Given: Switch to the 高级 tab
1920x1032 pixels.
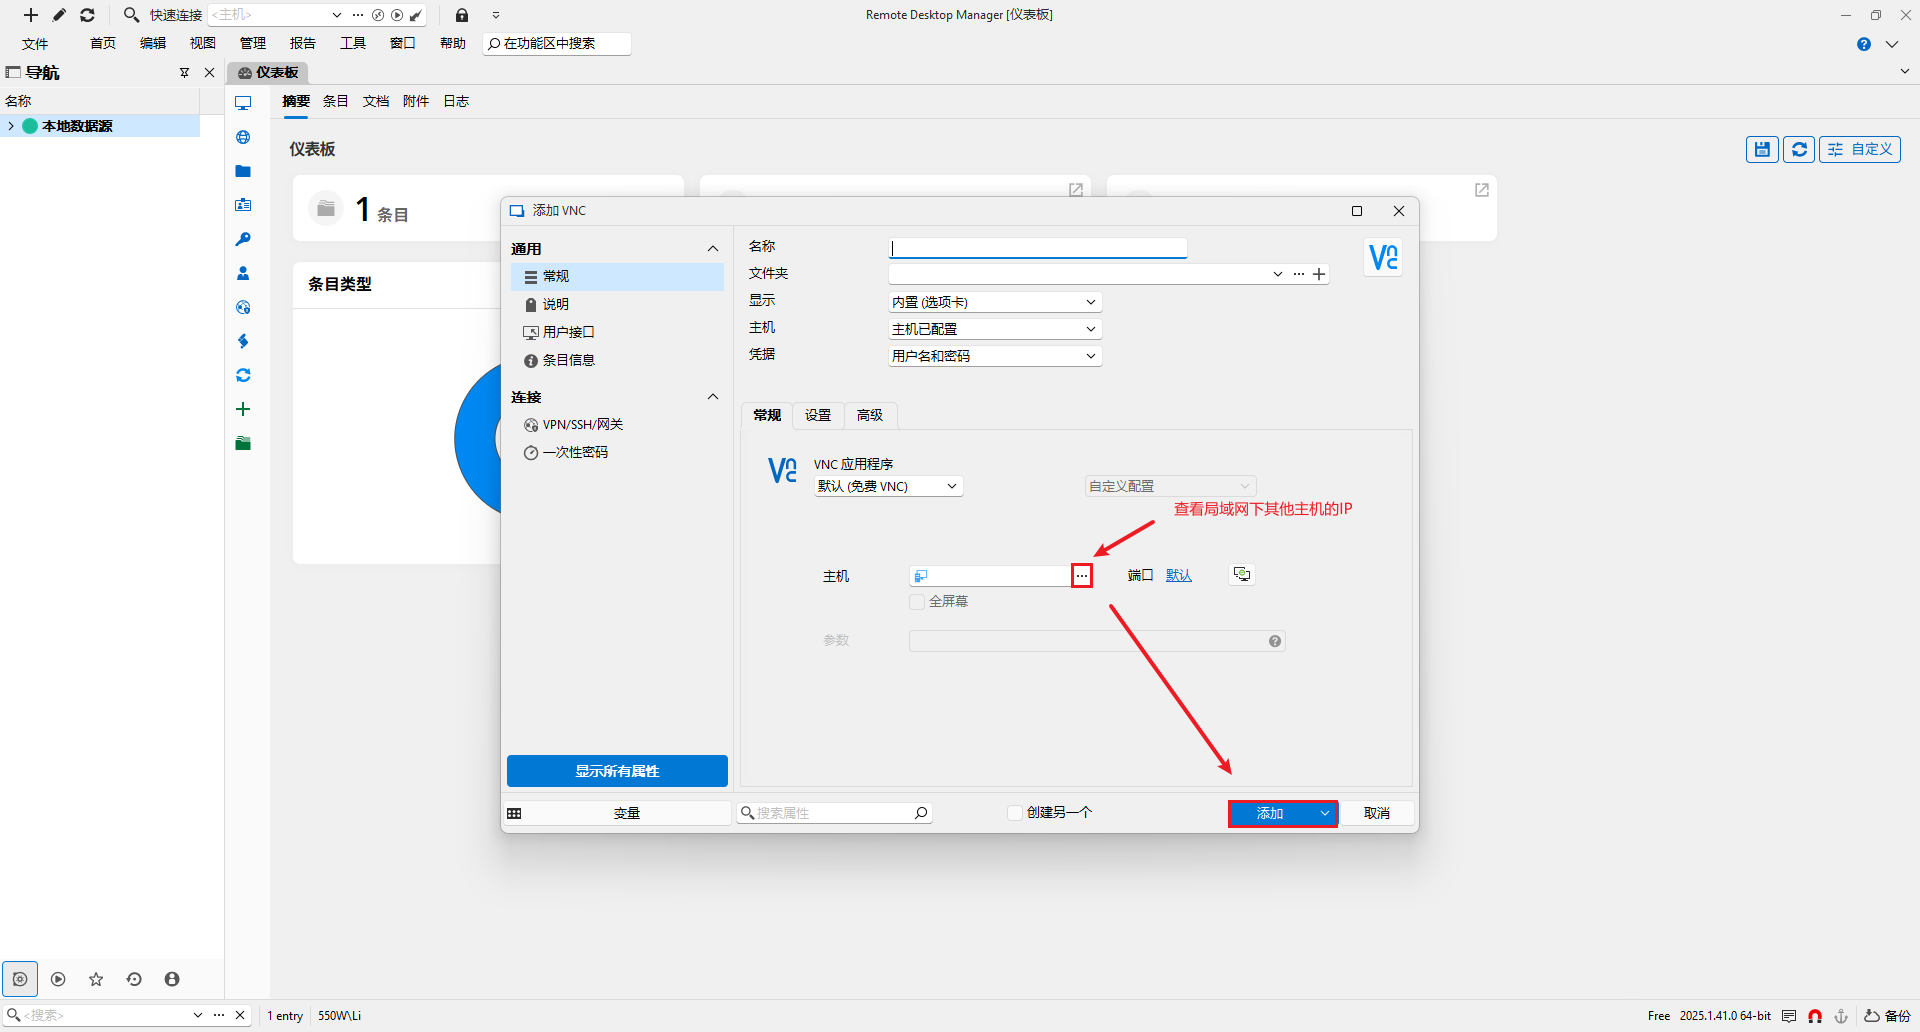Looking at the screenshot, I should (869, 415).
